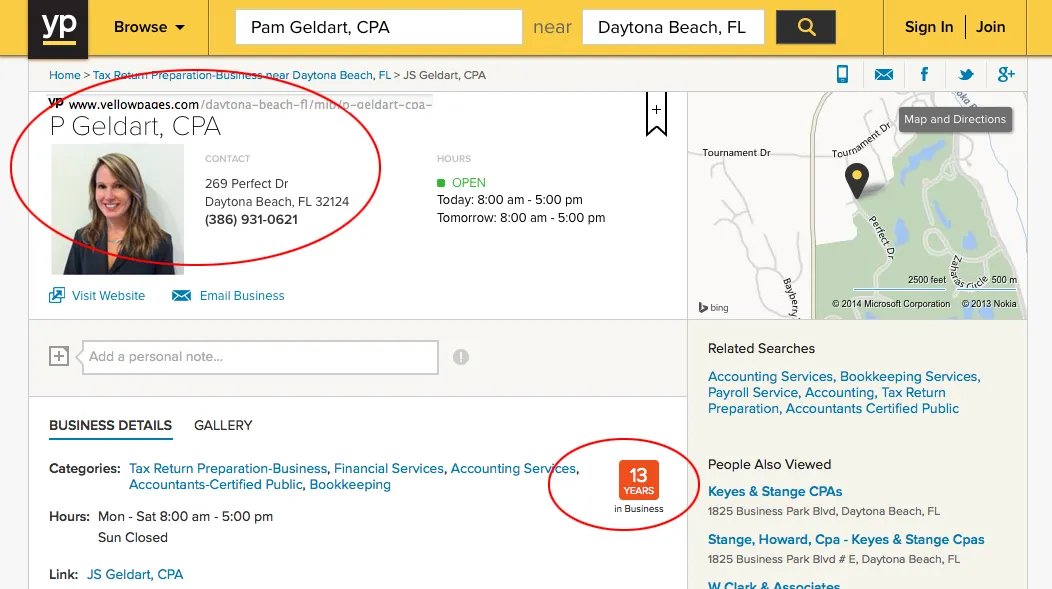Click the YP logo home icon
This screenshot has height=589, width=1052.
point(58,28)
